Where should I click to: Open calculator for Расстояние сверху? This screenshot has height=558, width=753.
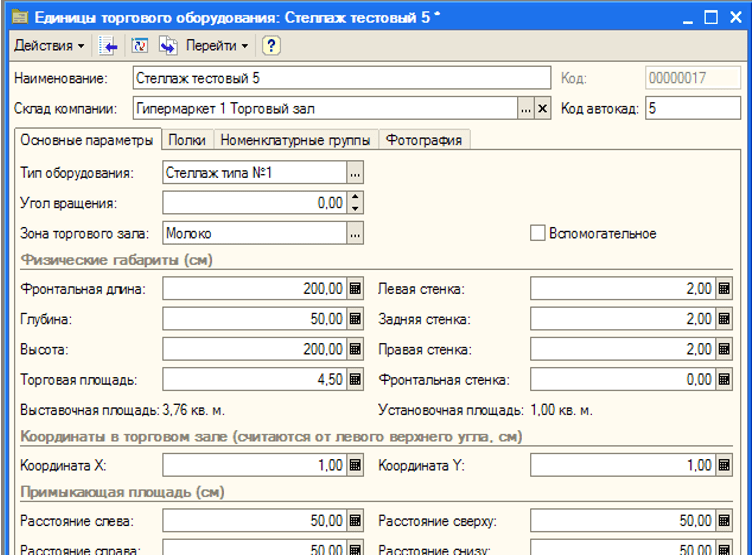click(x=724, y=521)
